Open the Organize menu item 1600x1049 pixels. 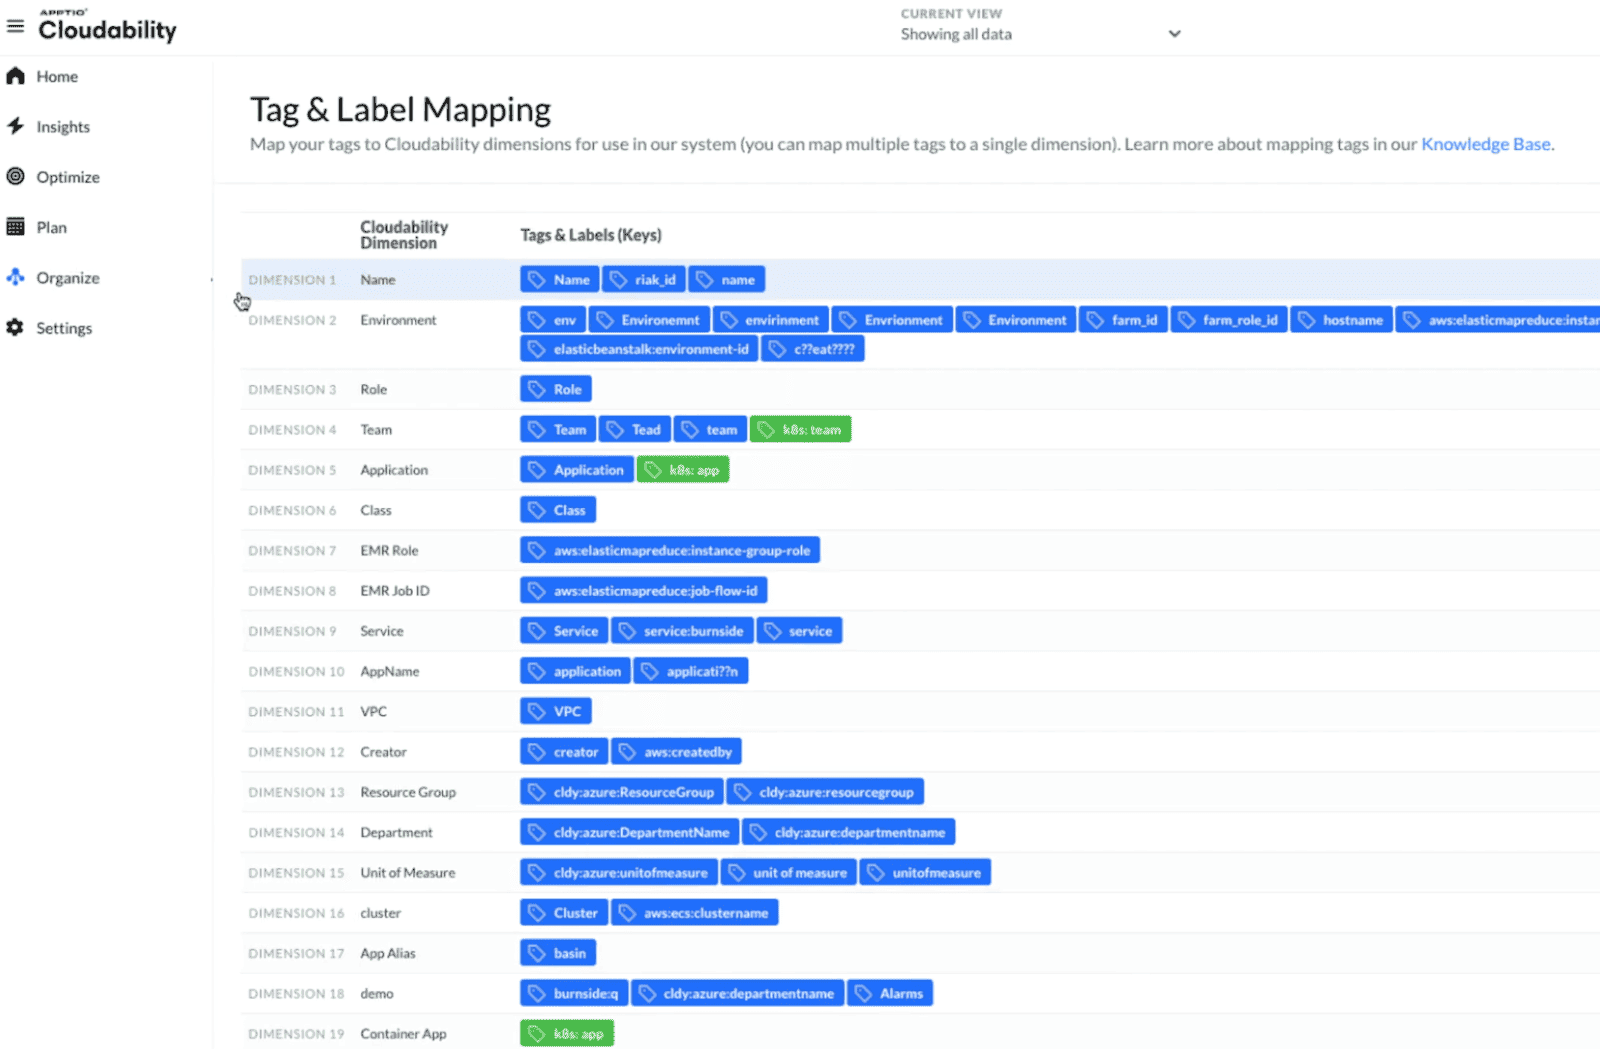(68, 278)
